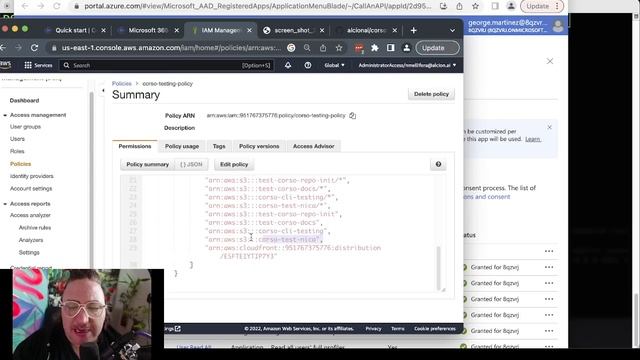Collapse the IAM sidebar with the arrow
The image size is (640, 360).
click(x=103, y=90)
